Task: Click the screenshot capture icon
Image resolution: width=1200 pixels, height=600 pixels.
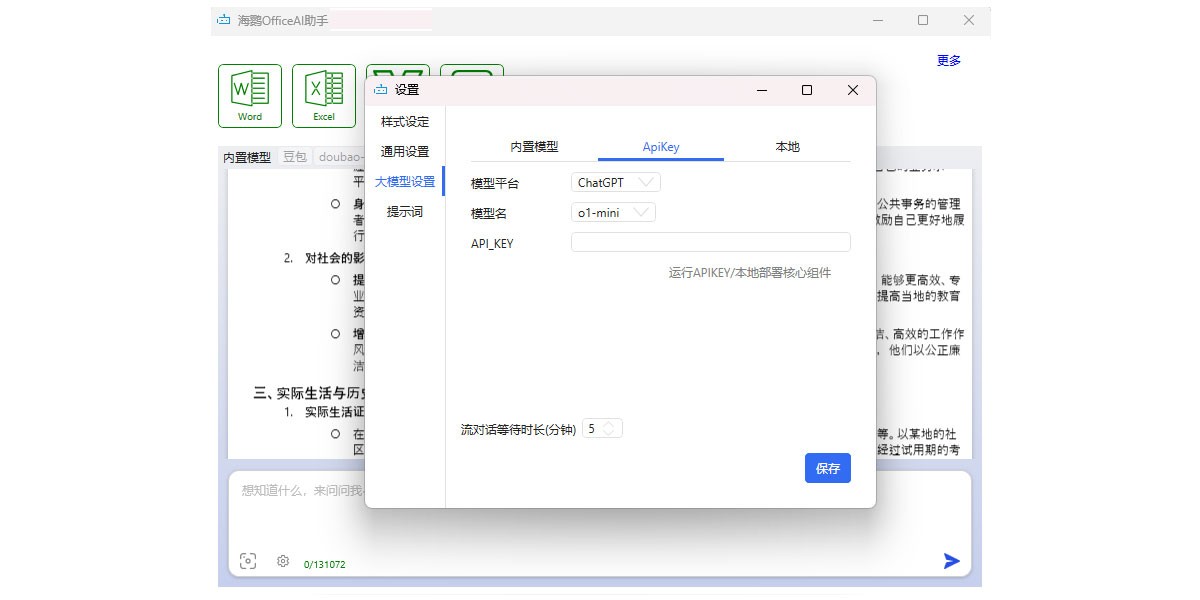Action: [248, 561]
